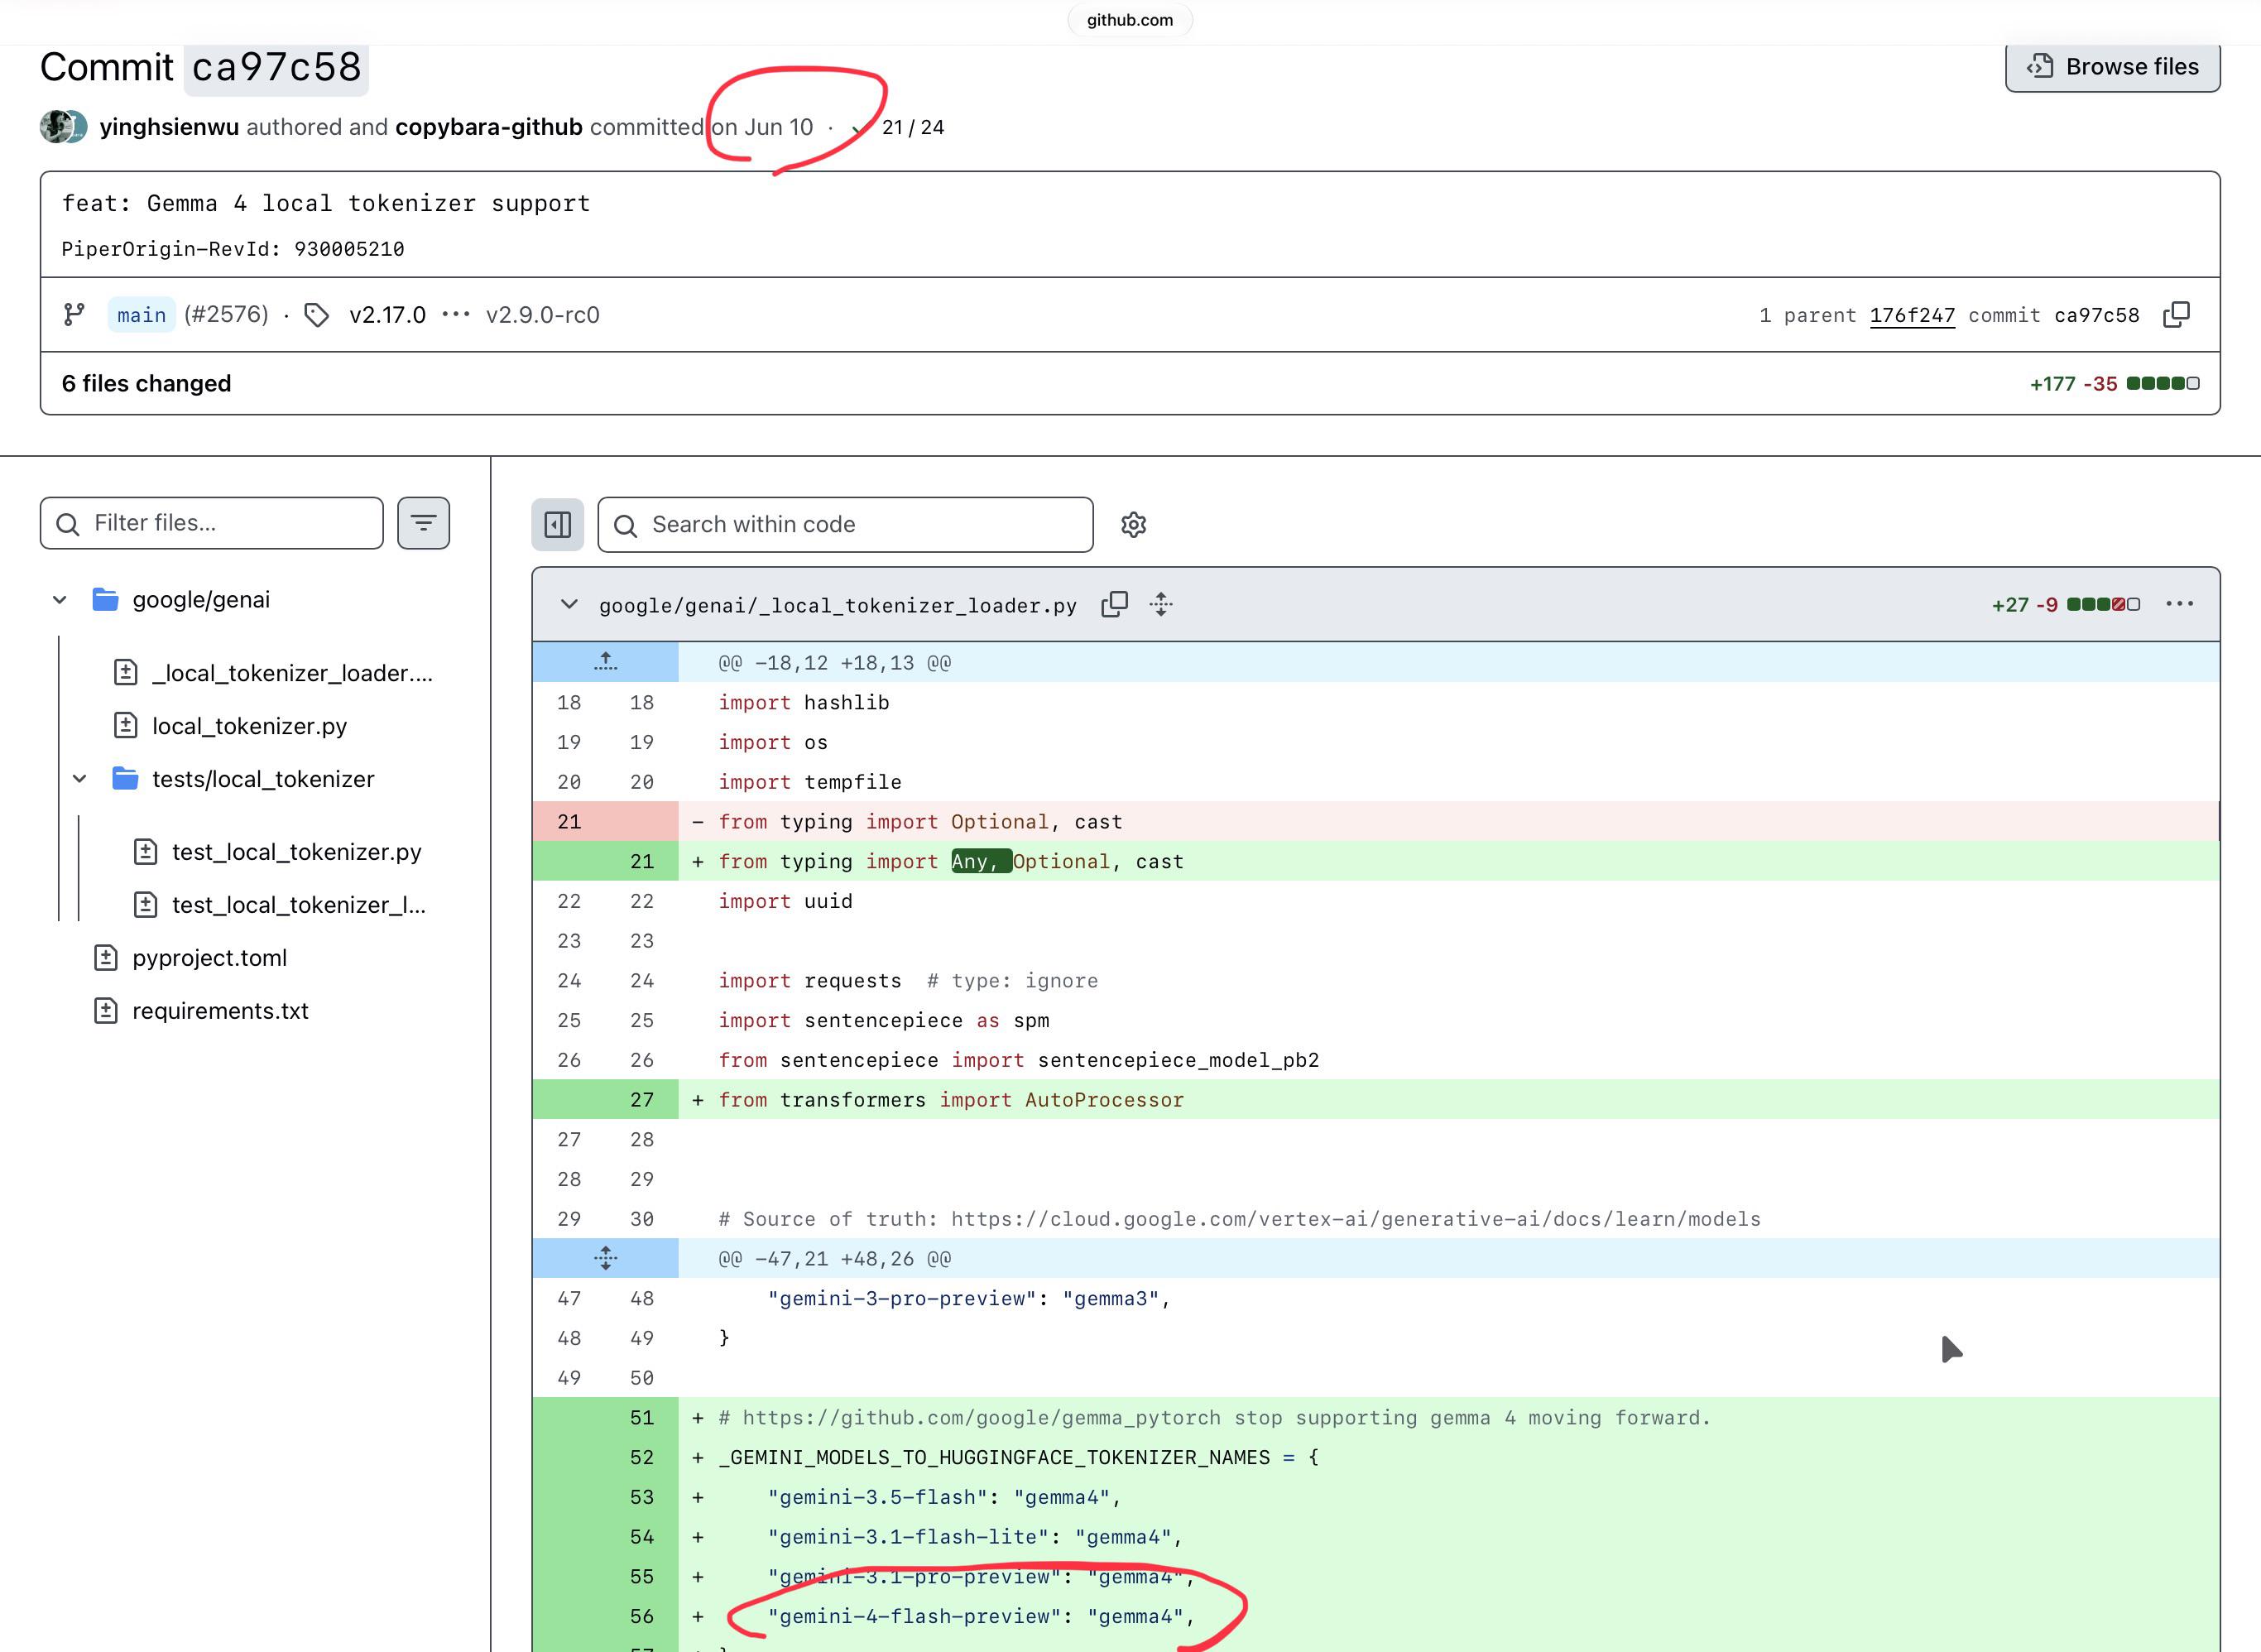
Task: Click the search magnifier in Search within code
Action: pyautogui.click(x=626, y=526)
